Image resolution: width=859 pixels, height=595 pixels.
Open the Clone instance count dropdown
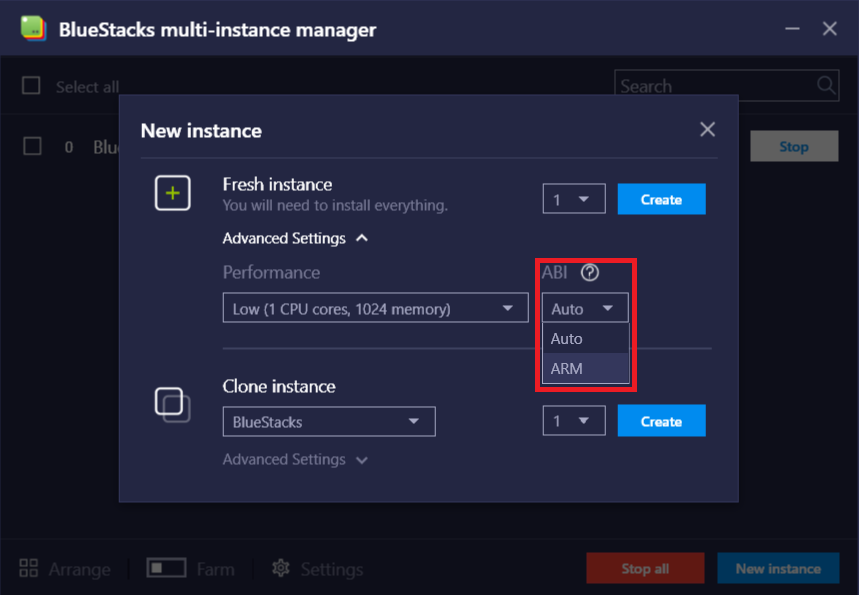click(574, 421)
